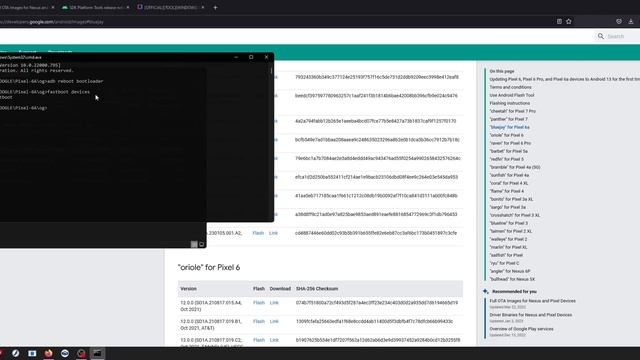
Task: Click Flash for oriole SD1A.210817.019.B1 AT&T
Action: pyautogui.click(x=259, y=321)
